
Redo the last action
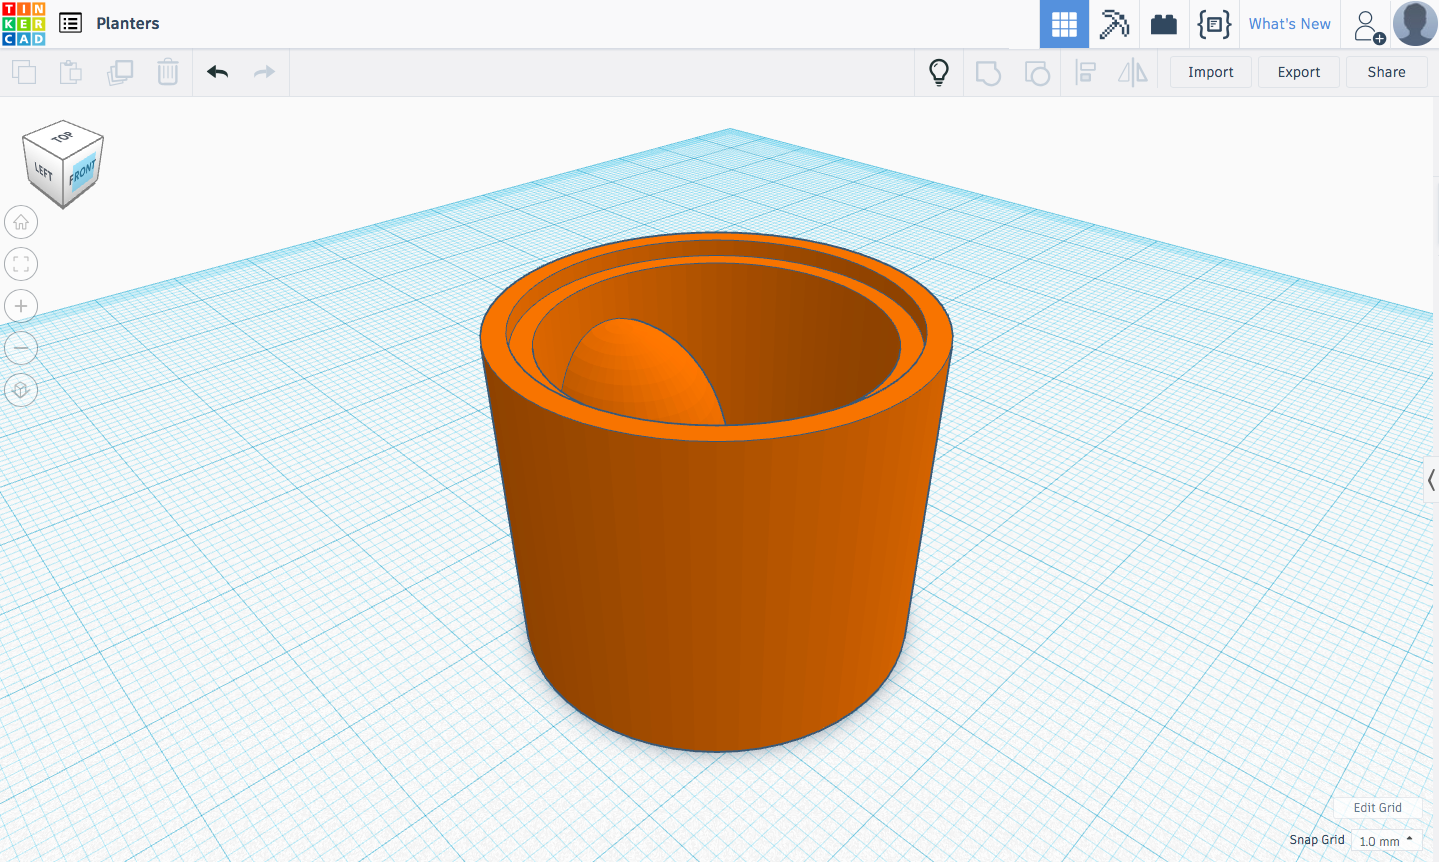(264, 72)
